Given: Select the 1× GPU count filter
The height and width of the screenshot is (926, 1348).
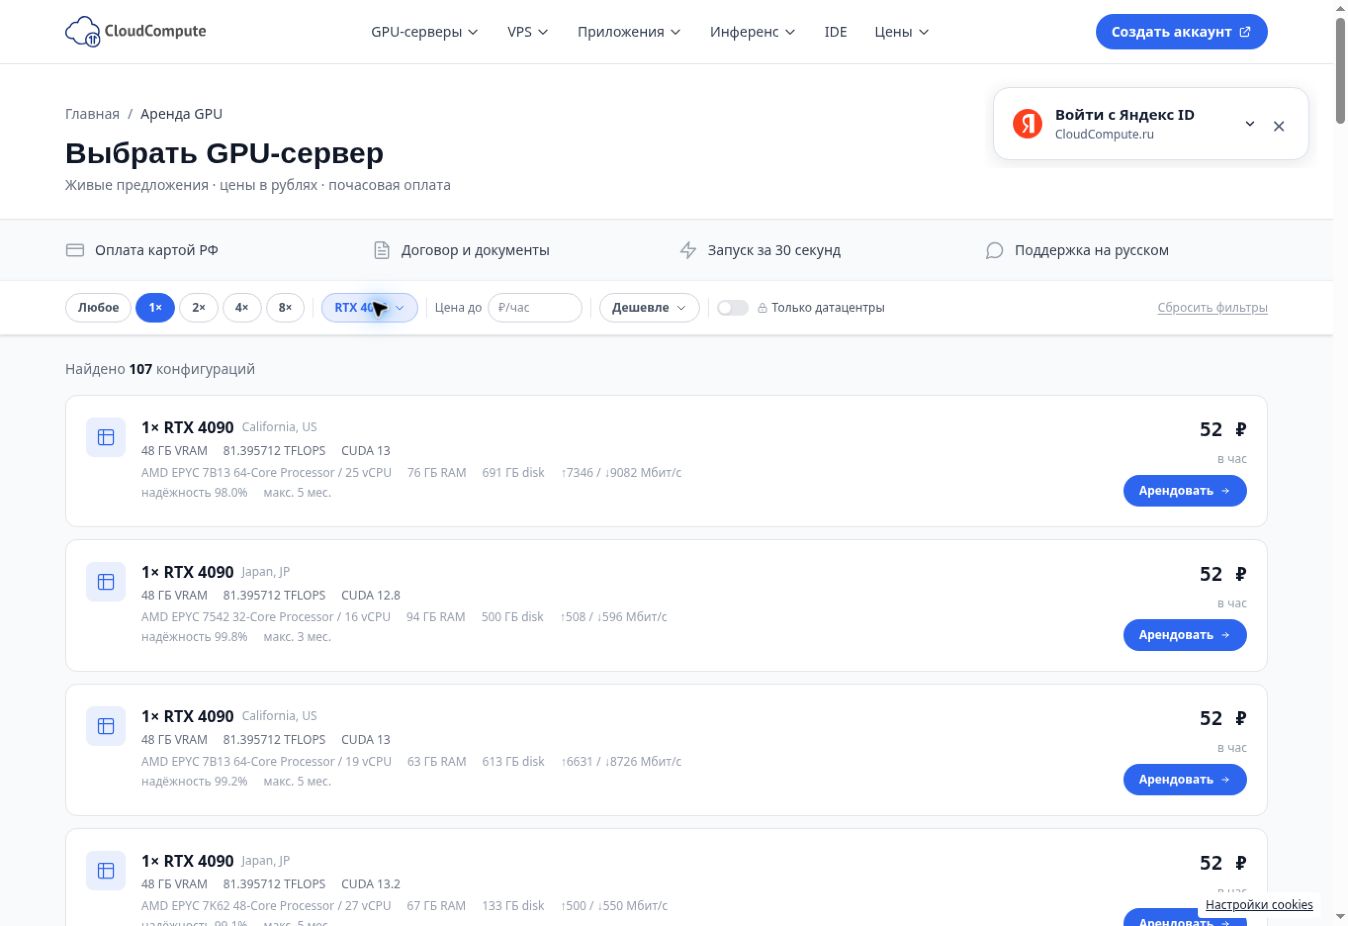Looking at the screenshot, I should pos(155,308).
